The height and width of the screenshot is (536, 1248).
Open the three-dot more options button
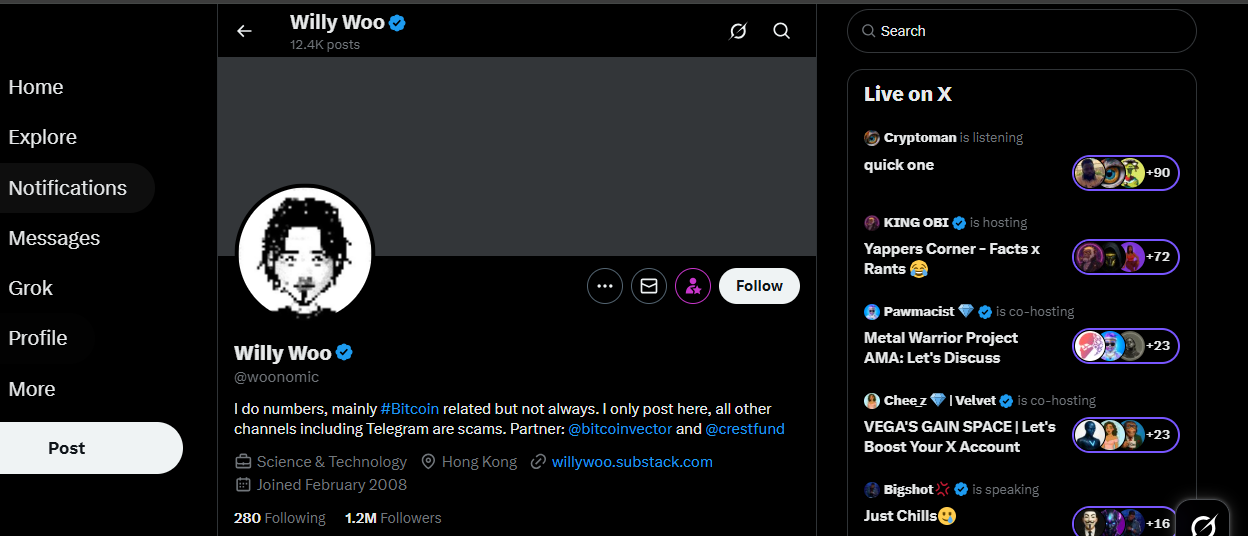(x=604, y=286)
